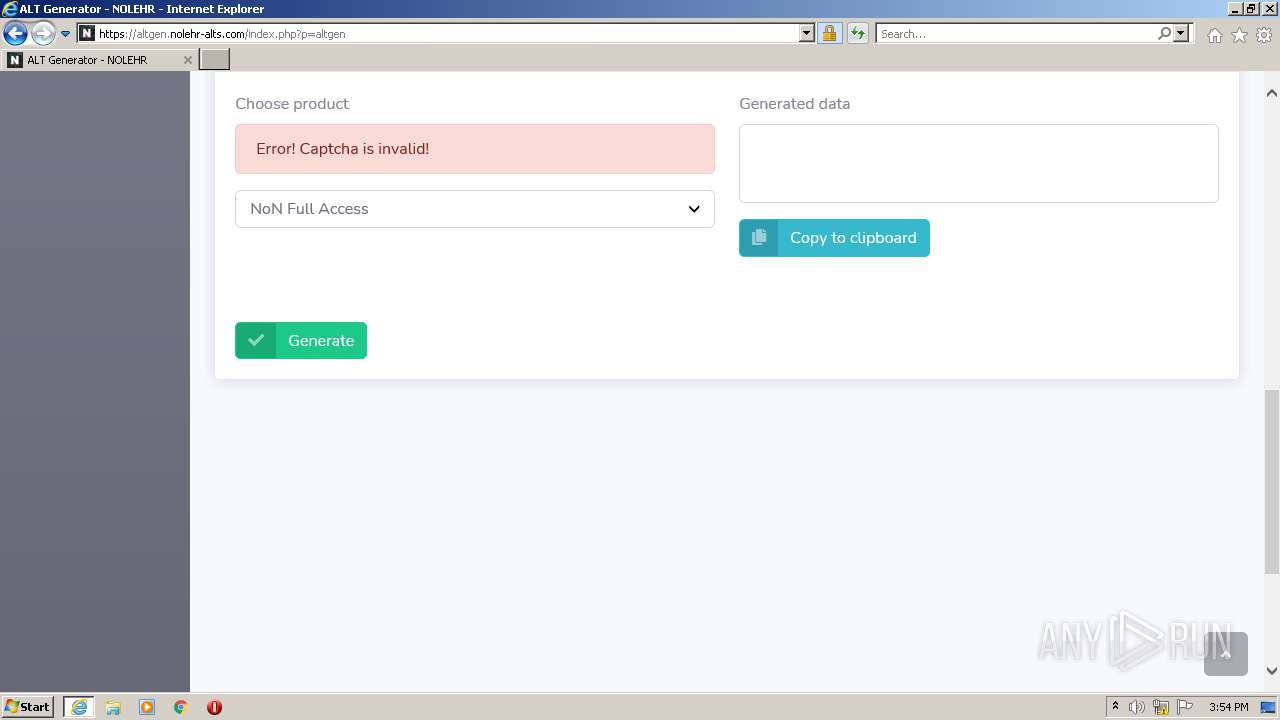1280x720 pixels.
Task: Click the volume speaker tray icon
Action: (1137, 707)
